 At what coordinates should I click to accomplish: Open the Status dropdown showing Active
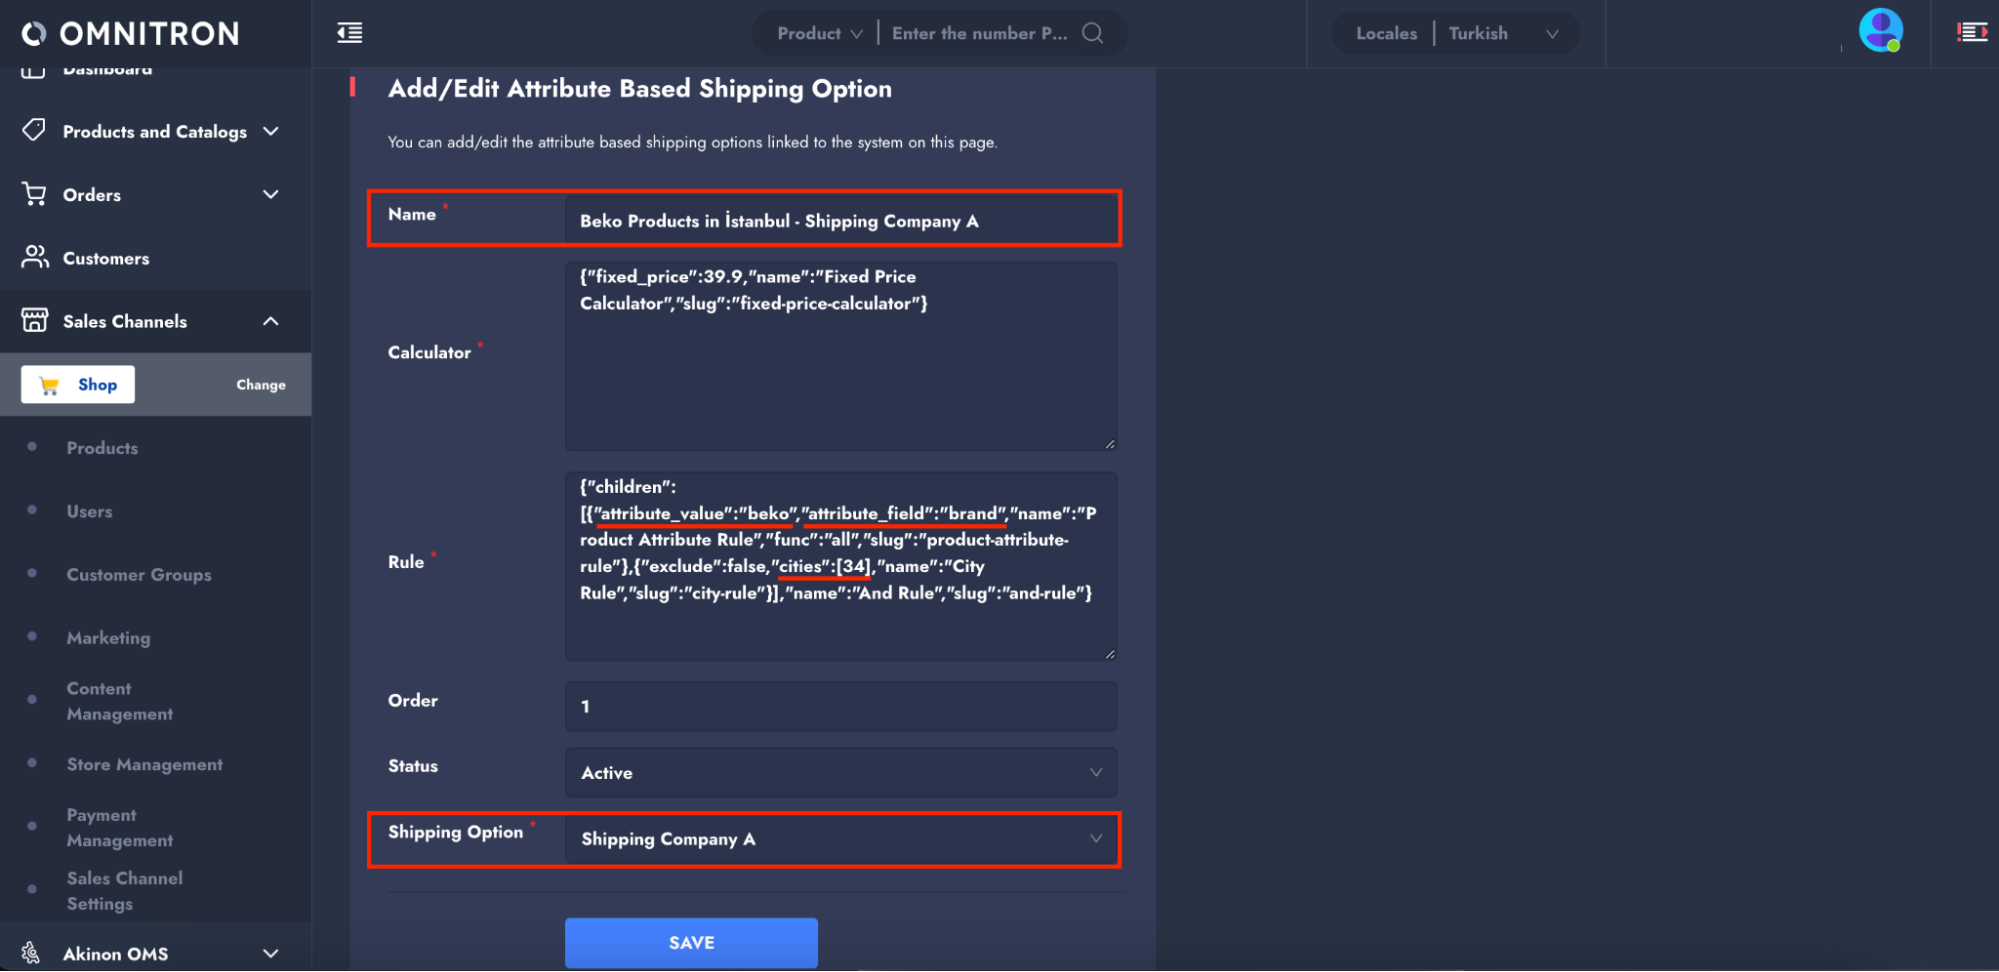coord(840,772)
